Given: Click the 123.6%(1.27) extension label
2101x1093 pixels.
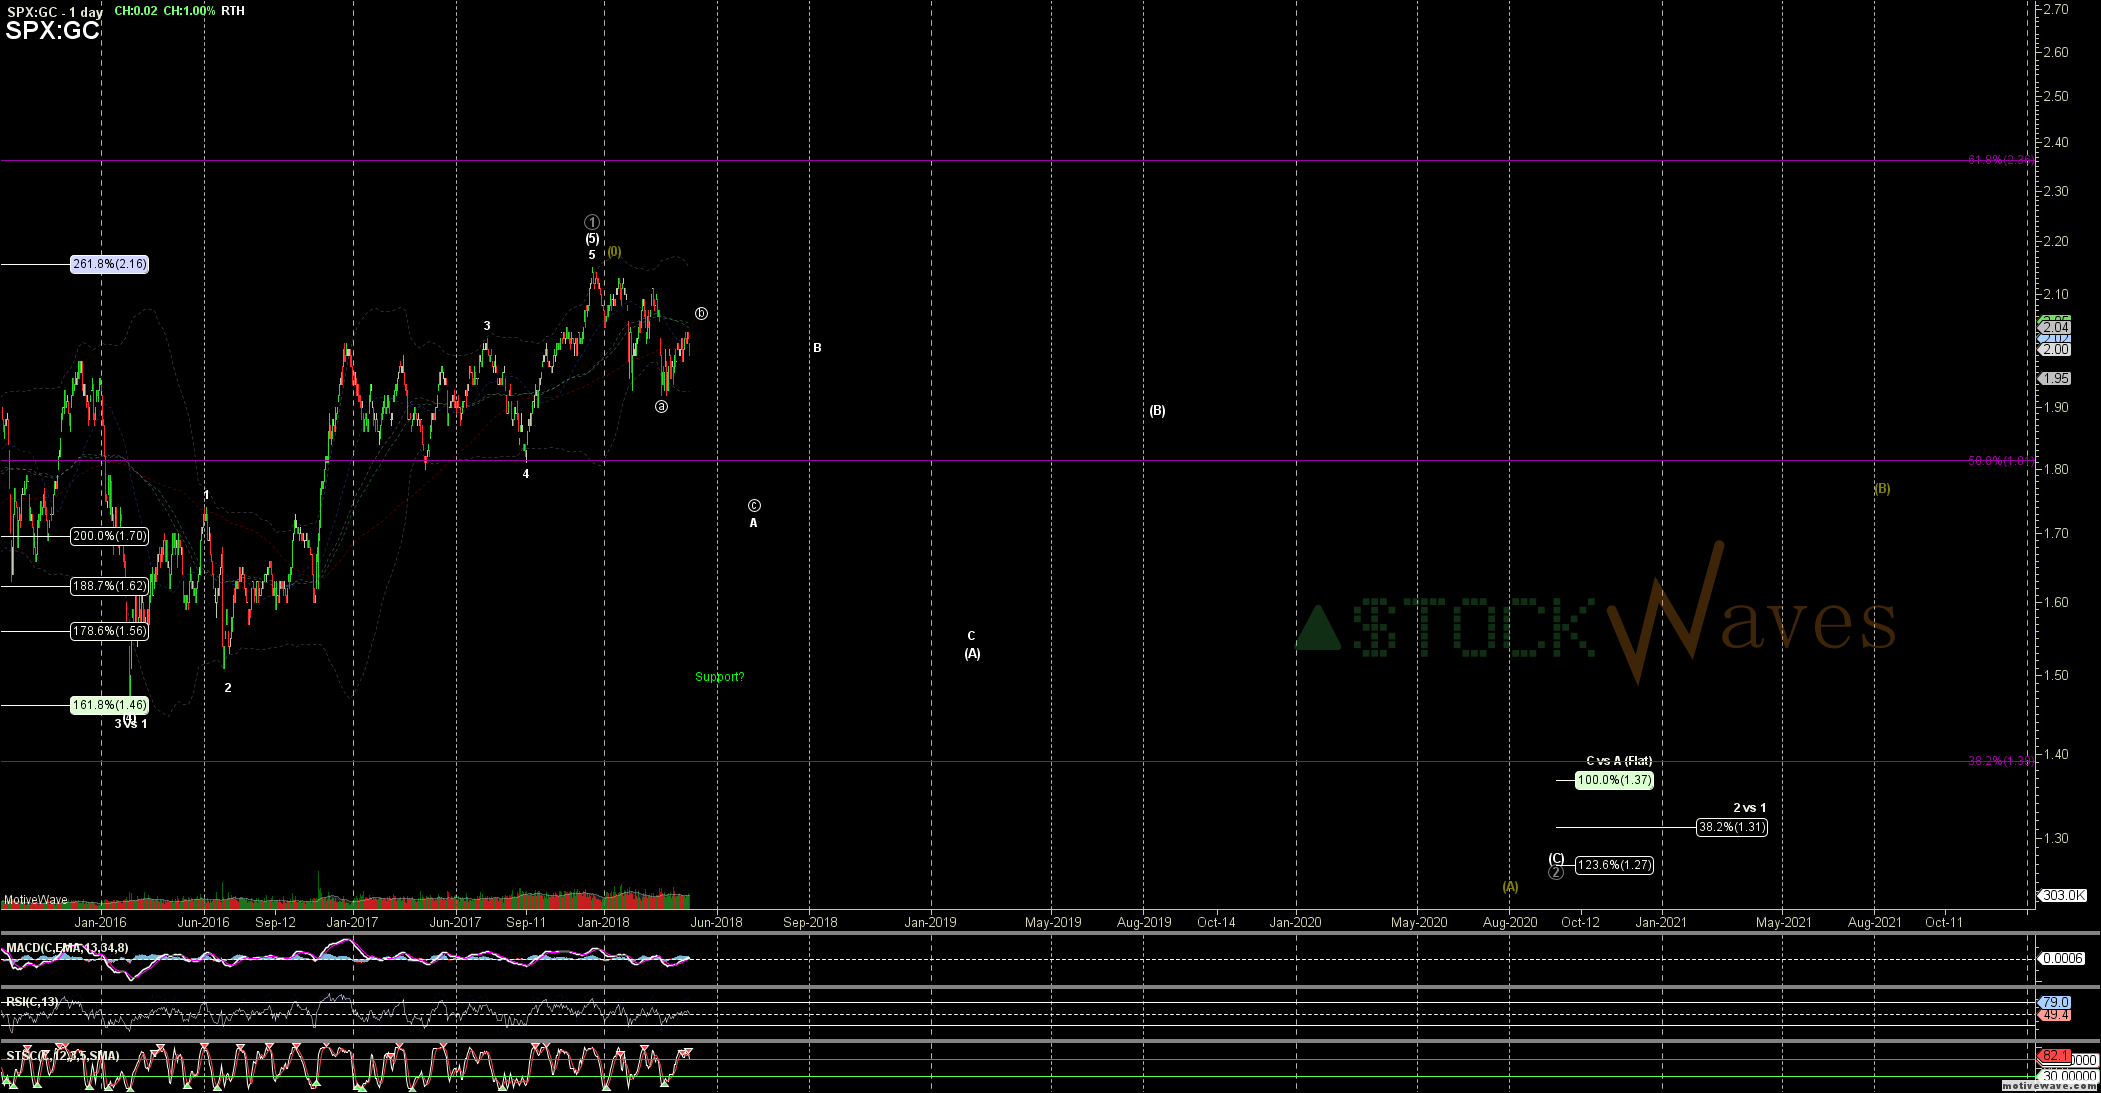Looking at the screenshot, I should click(1614, 865).
